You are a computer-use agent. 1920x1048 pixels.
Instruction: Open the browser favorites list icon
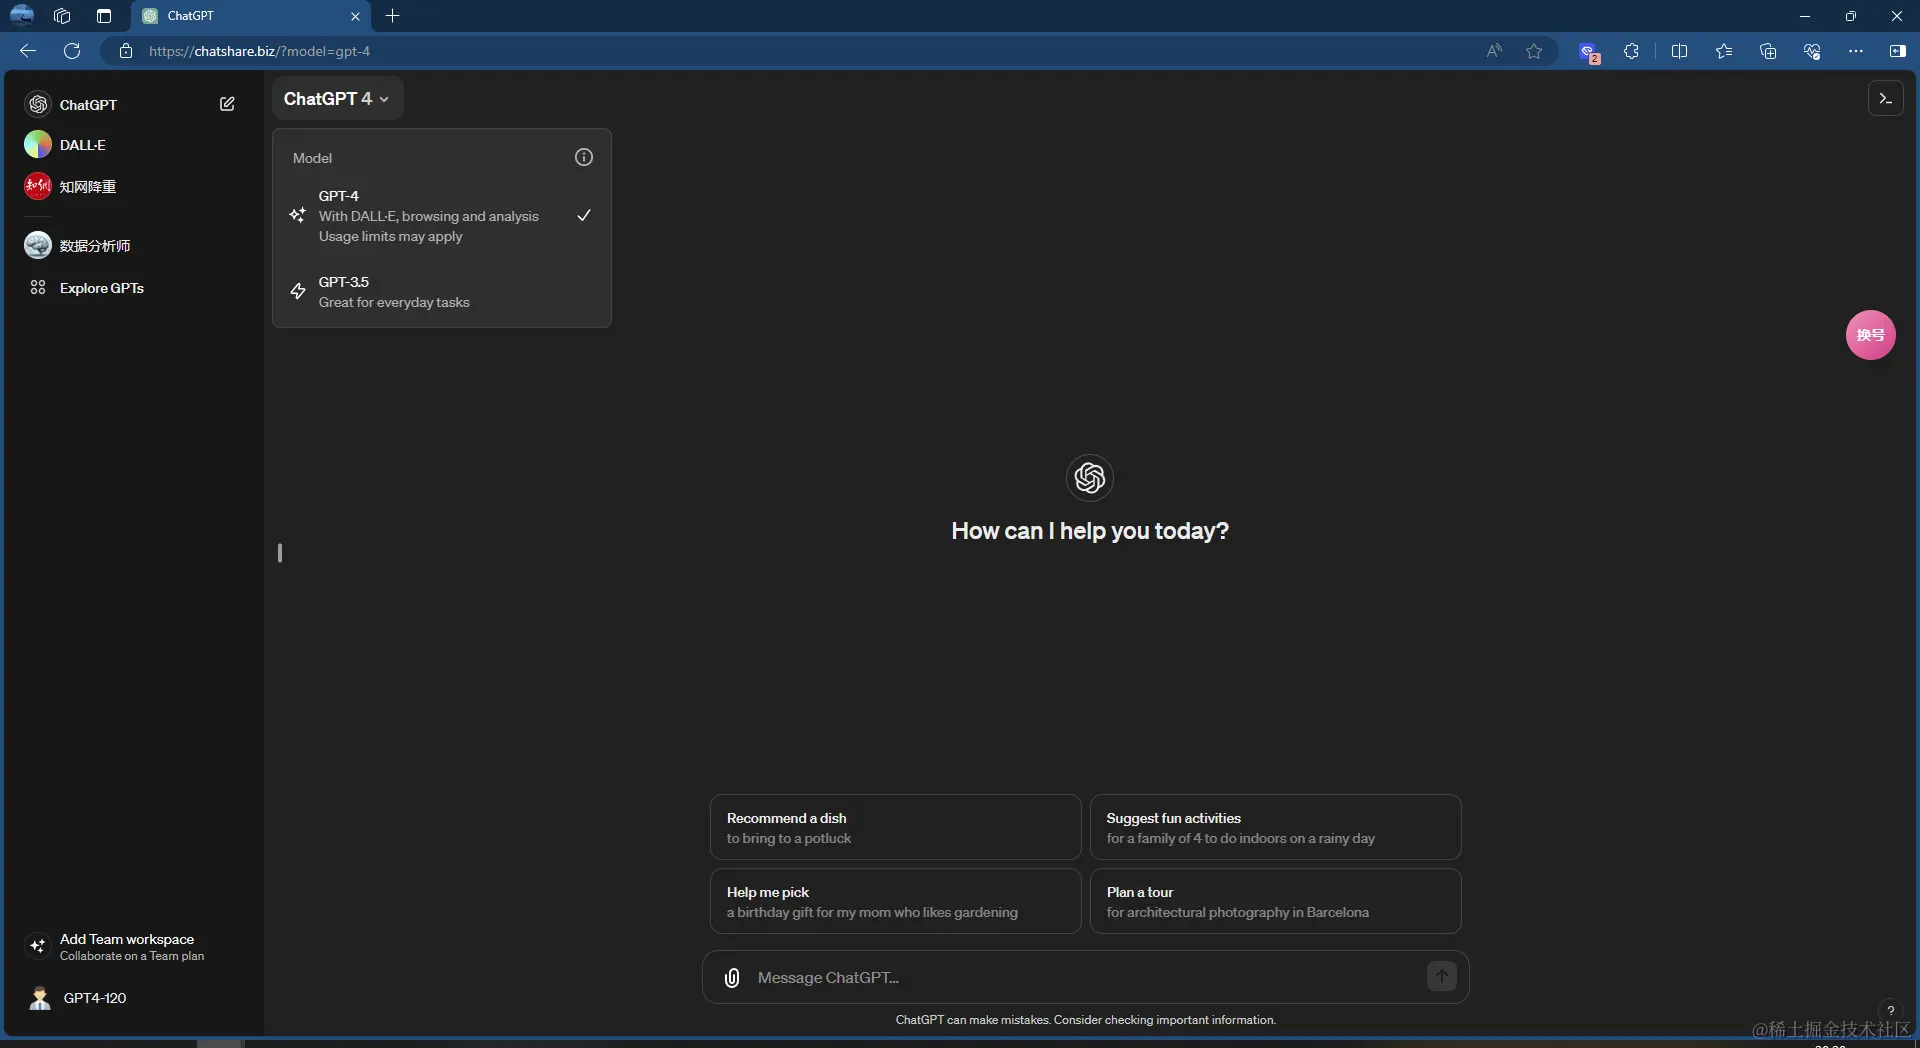tap(1724, 51)
